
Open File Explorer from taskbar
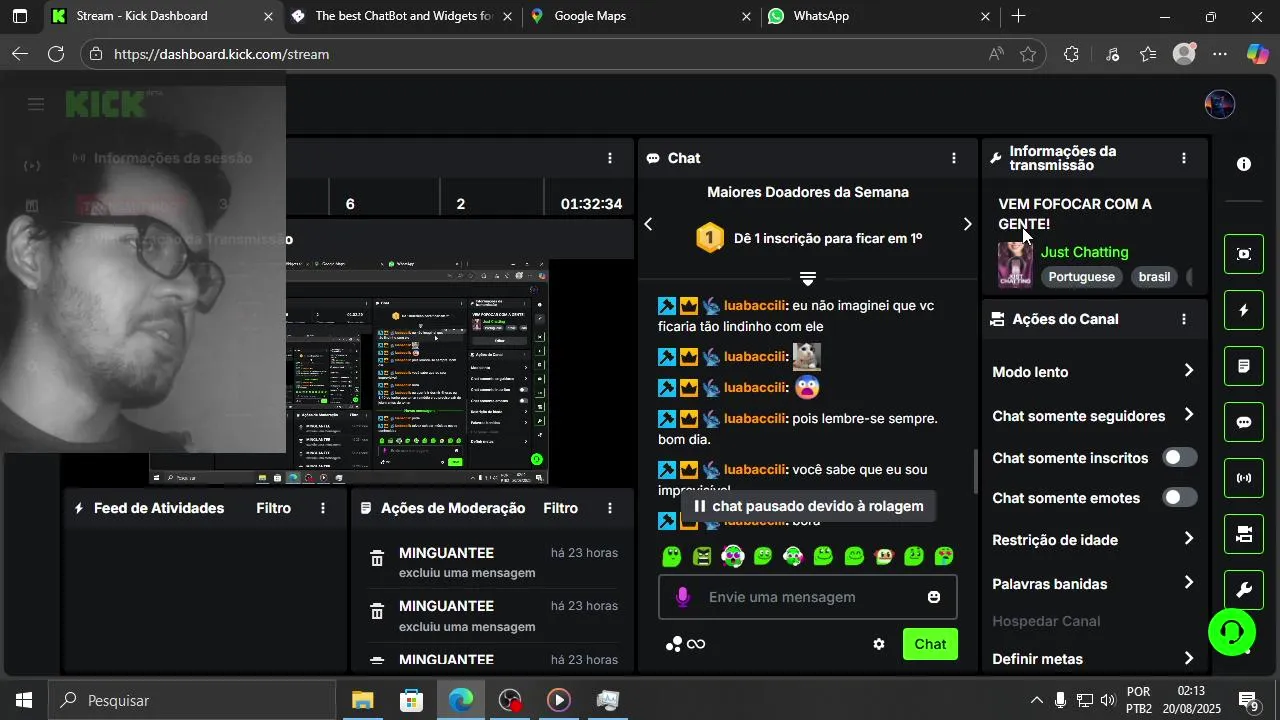point(362,700)
